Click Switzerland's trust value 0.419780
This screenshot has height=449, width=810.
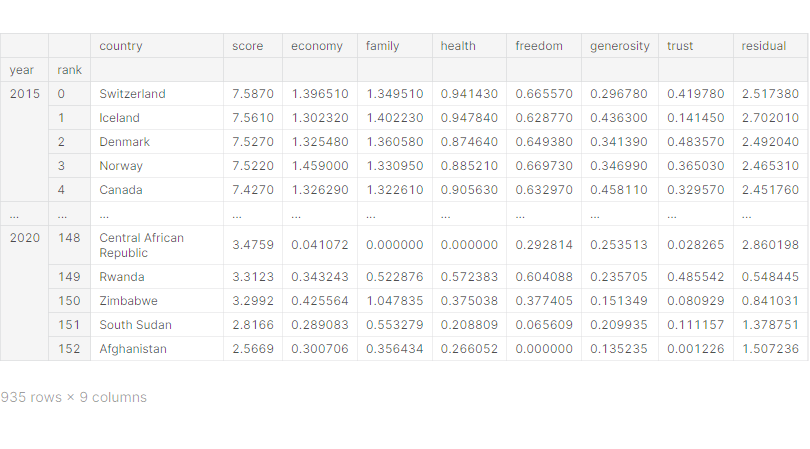(x=695, y=94)
